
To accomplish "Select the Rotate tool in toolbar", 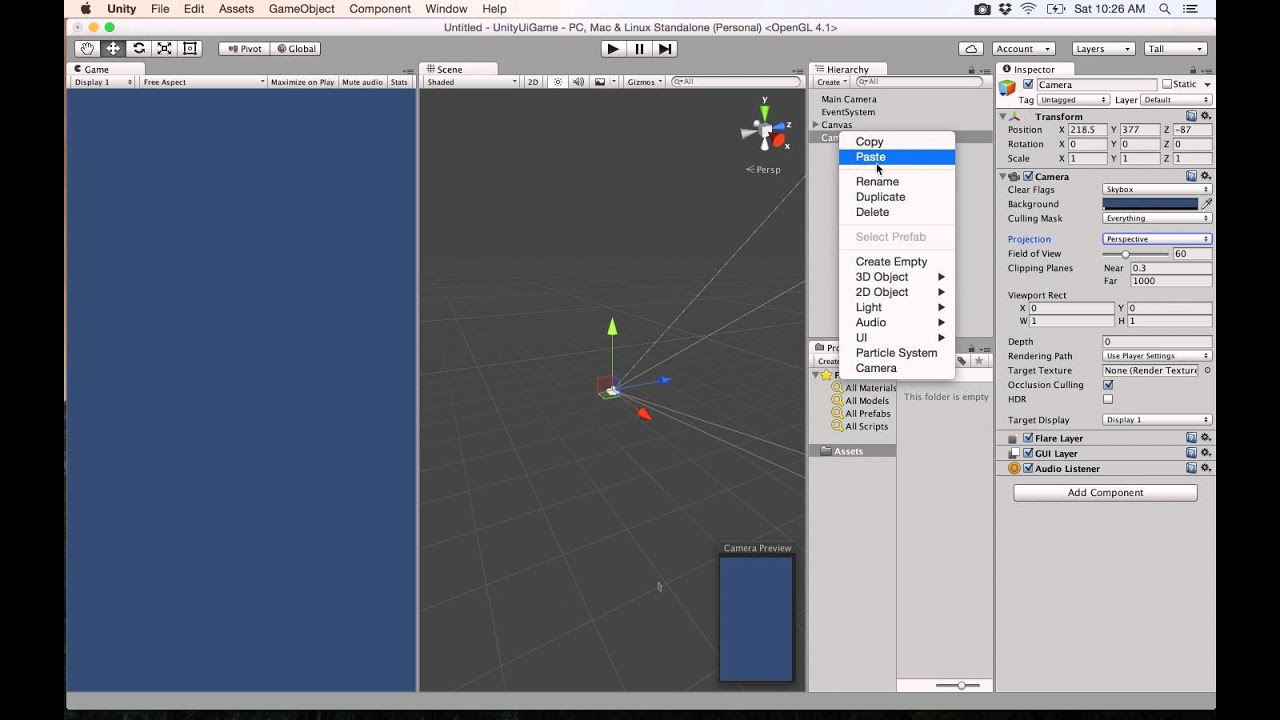I will (139, 48).
